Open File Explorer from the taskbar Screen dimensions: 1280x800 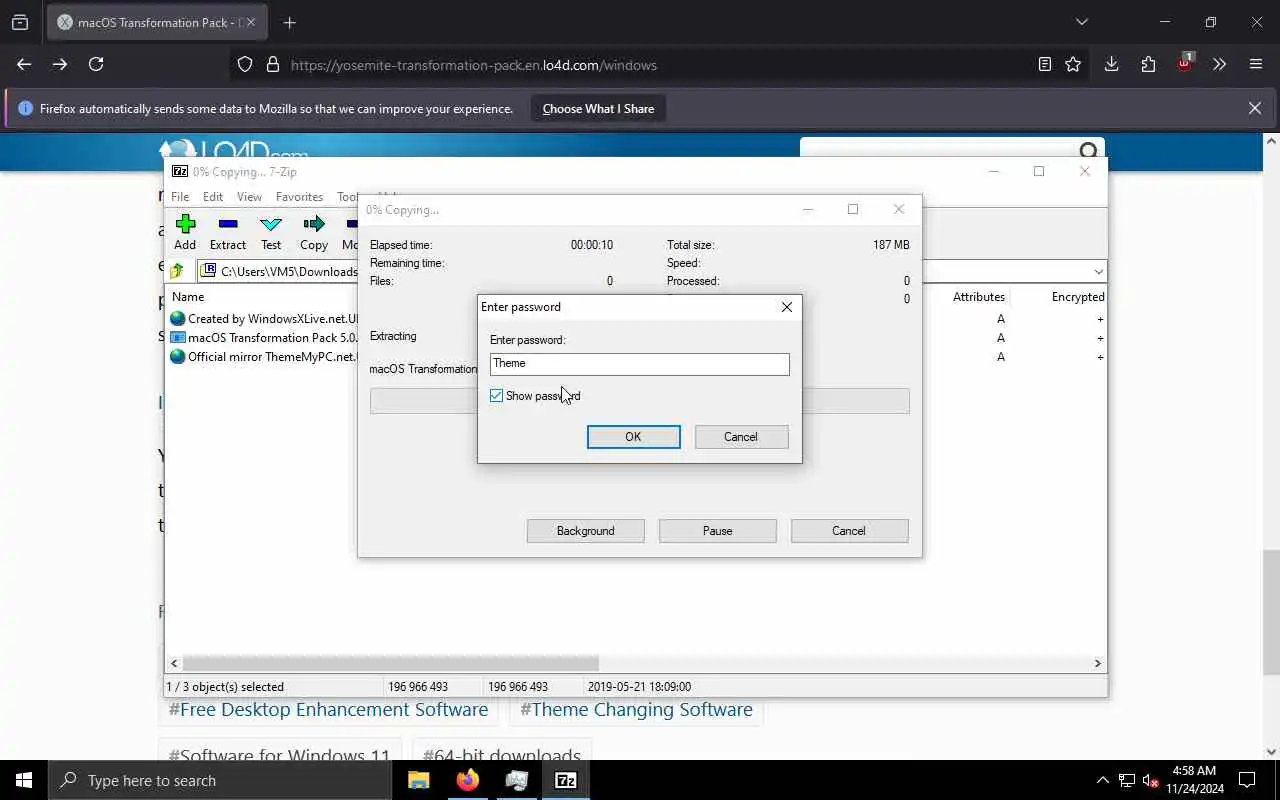pyautogui.click(x=419, y=780)
